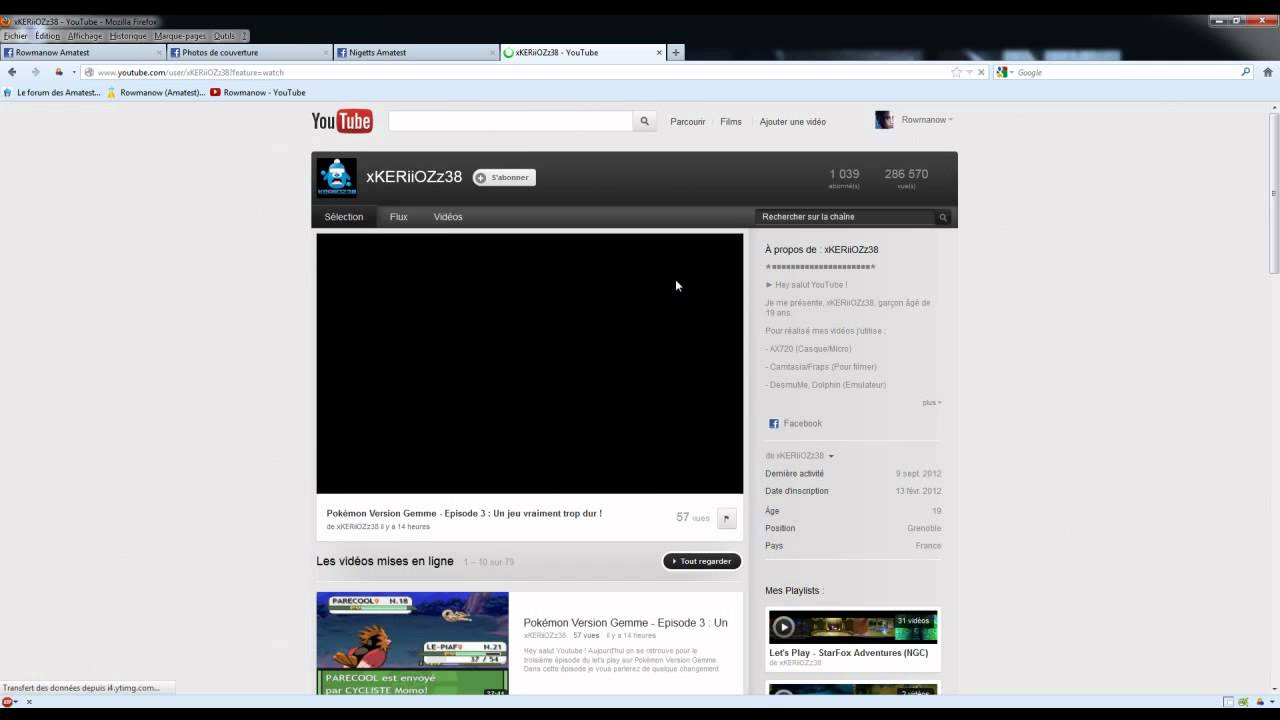Open the Marque-pages menu

pyautogui.click(x=180, y=36)
